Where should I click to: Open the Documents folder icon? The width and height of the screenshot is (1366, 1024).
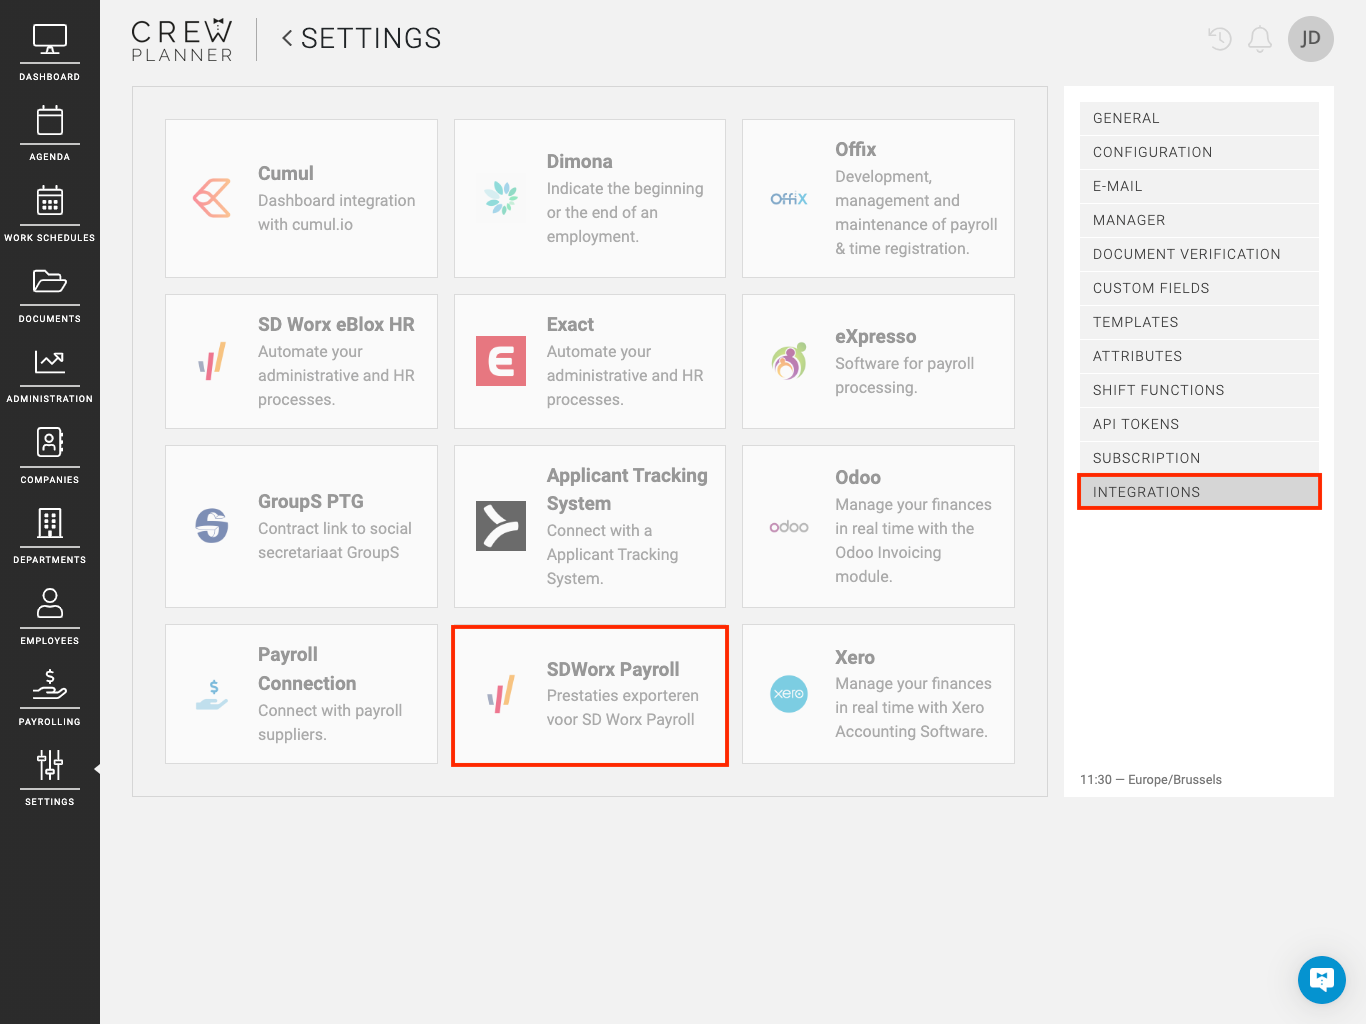49,294
